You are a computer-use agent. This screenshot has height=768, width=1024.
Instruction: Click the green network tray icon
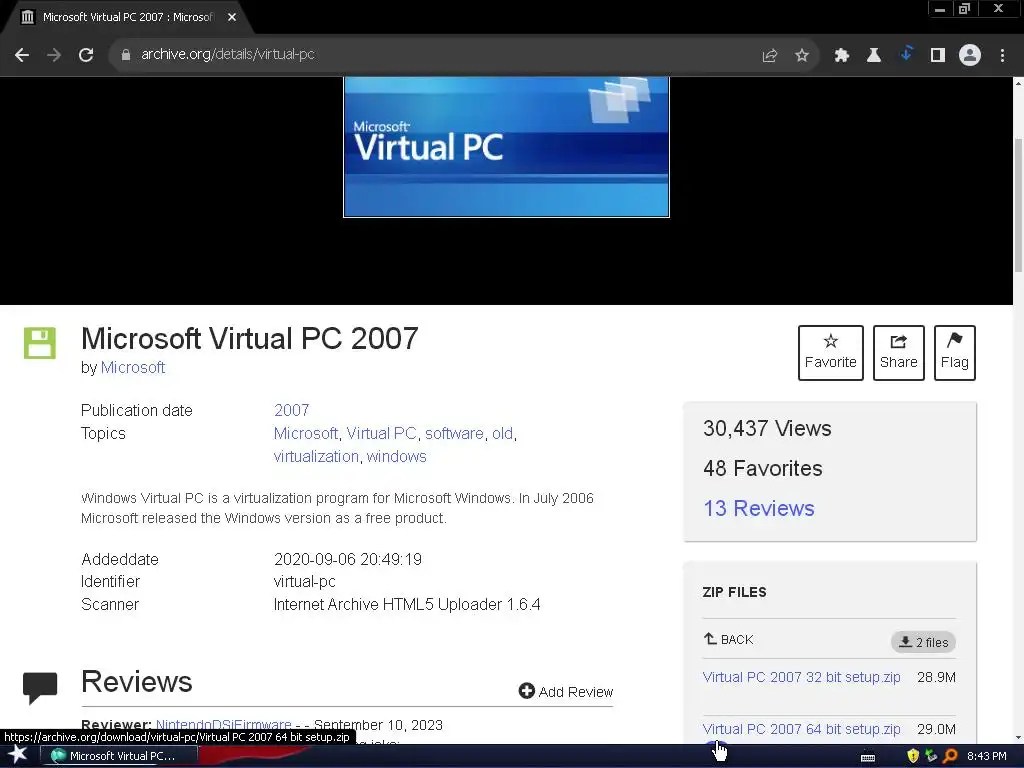tap(931, 756)
